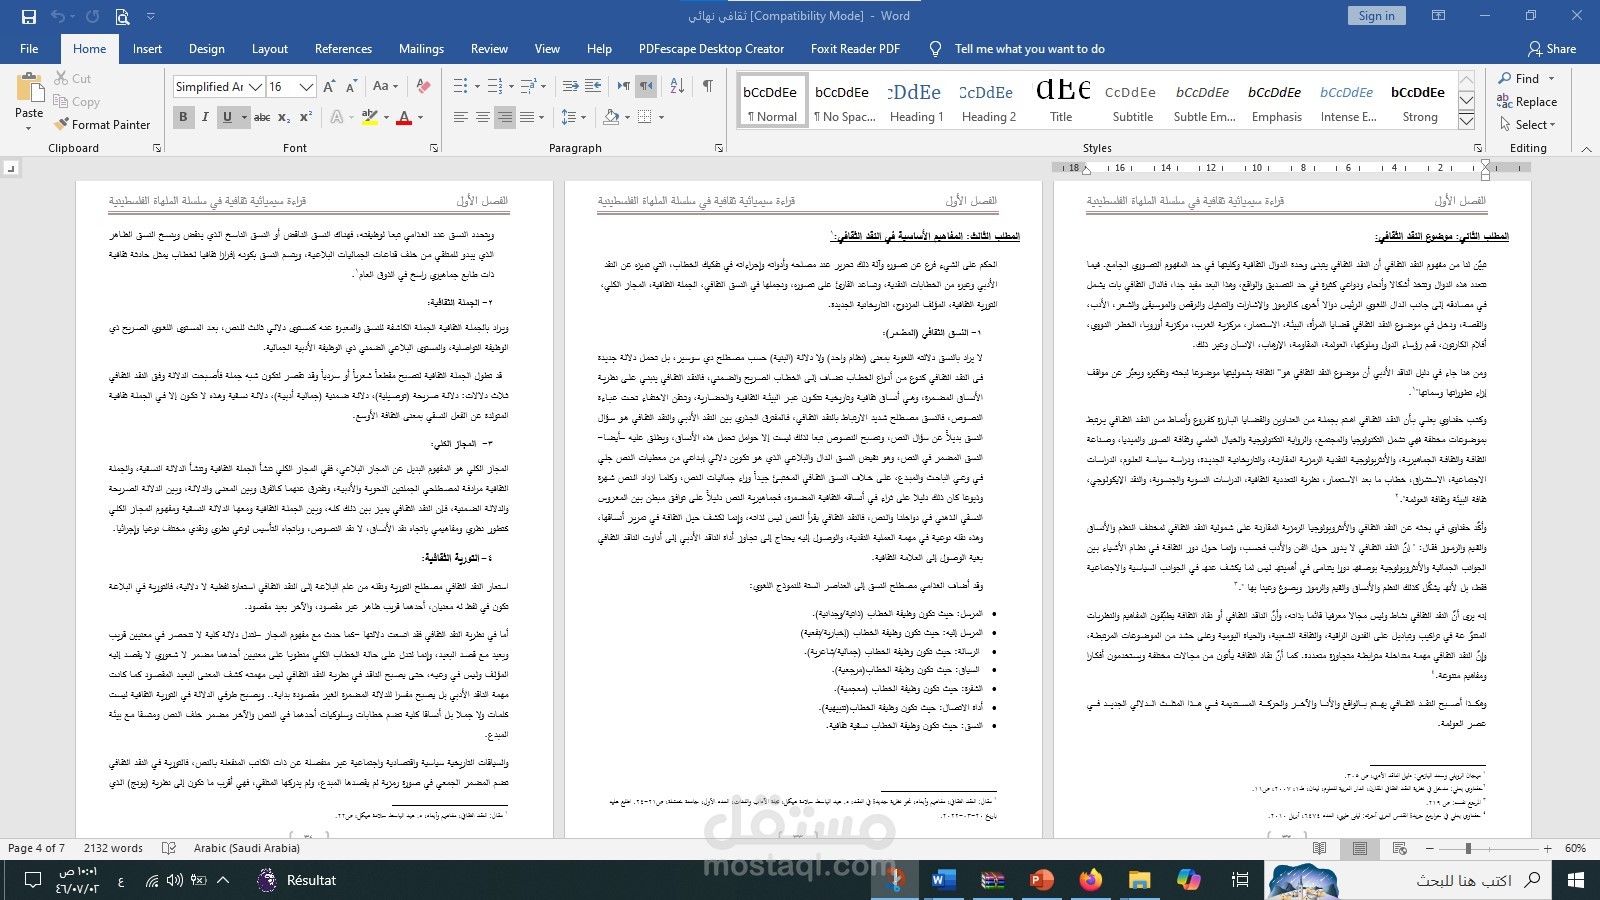Apply superscript x² formatting
This screenshot has height=900, width=1600.
point(306,117)
